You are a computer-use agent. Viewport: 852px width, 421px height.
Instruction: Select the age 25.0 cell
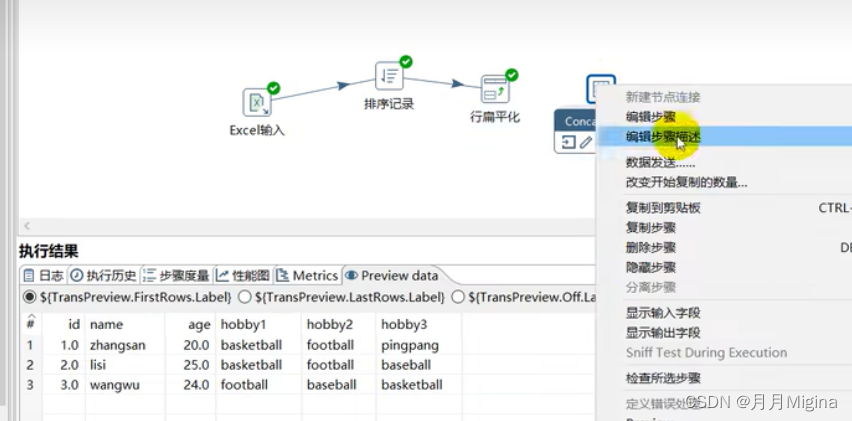[x=190, y=365]
